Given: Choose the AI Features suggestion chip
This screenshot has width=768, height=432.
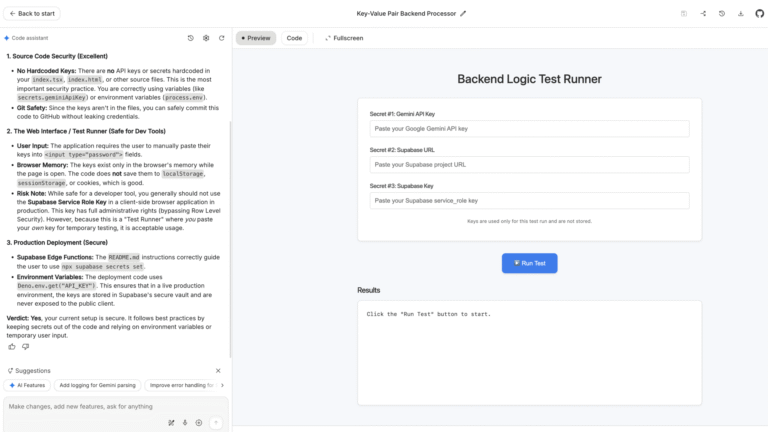Looking at the screenshot, I should click(x=27, y=385).
